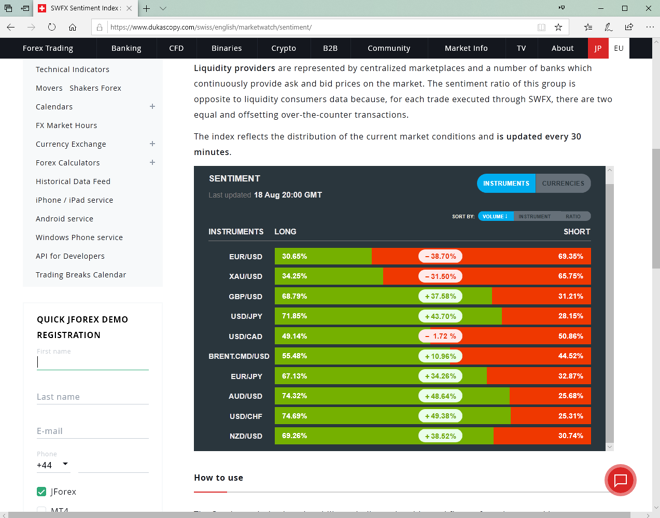Add page to favorites star icon
Screen dimensions: 660x518
coord(558,27)
